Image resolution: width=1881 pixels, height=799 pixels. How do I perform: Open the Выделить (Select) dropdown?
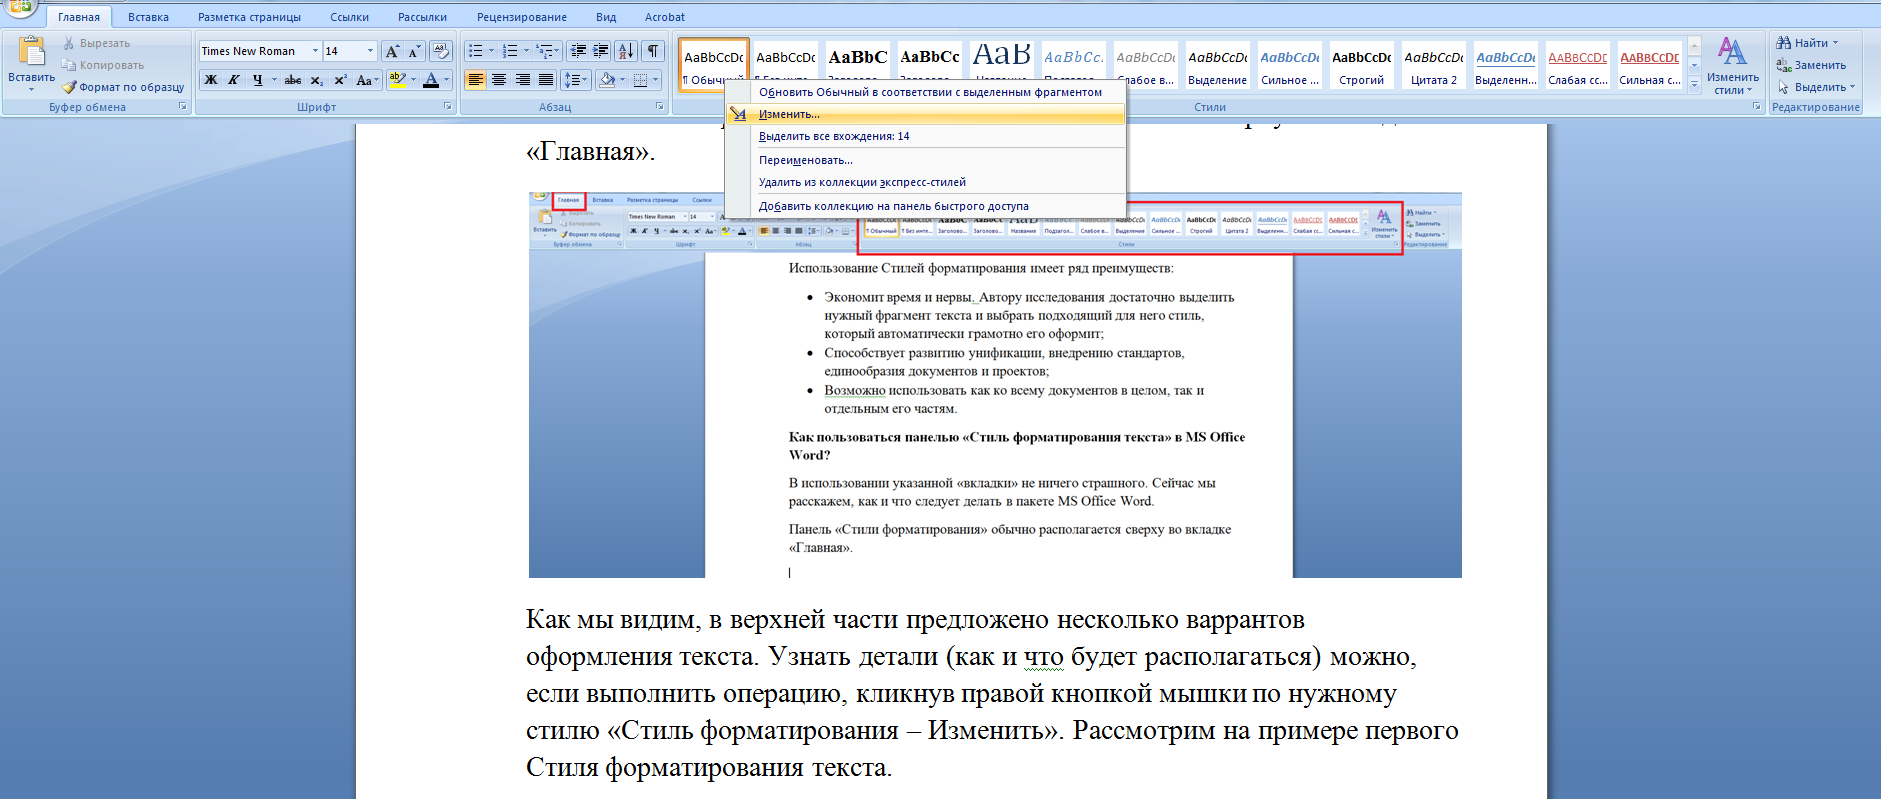[x=1816, y=87]
